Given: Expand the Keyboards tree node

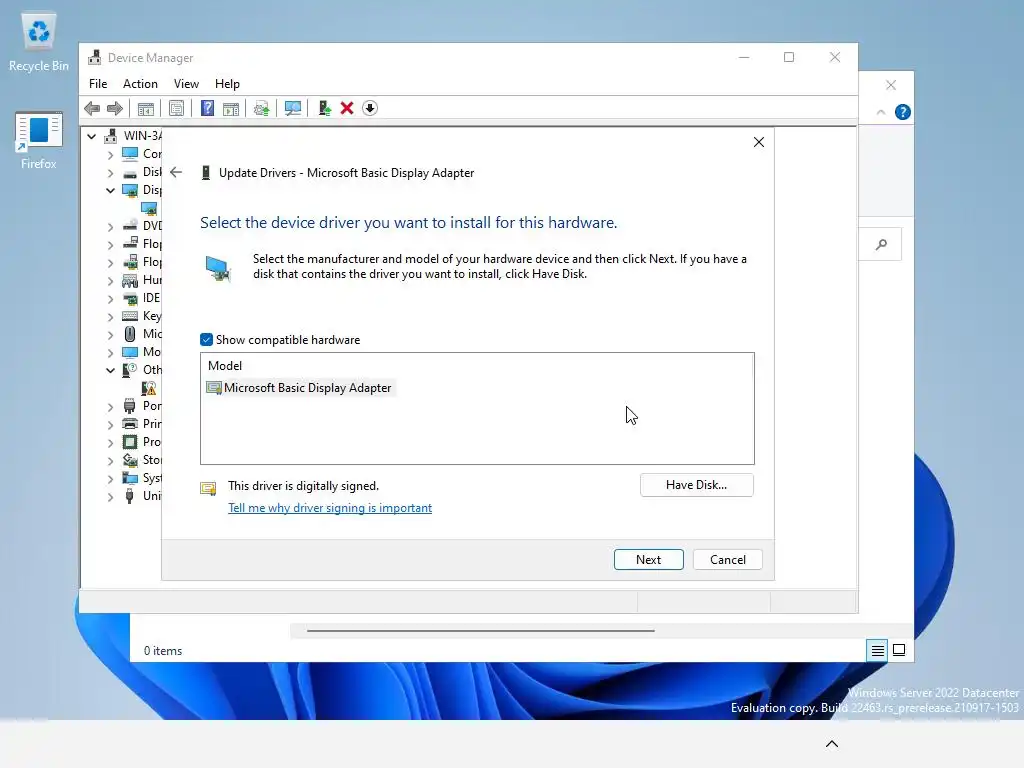Looking at the screenshot, I should tap(110, 316).
